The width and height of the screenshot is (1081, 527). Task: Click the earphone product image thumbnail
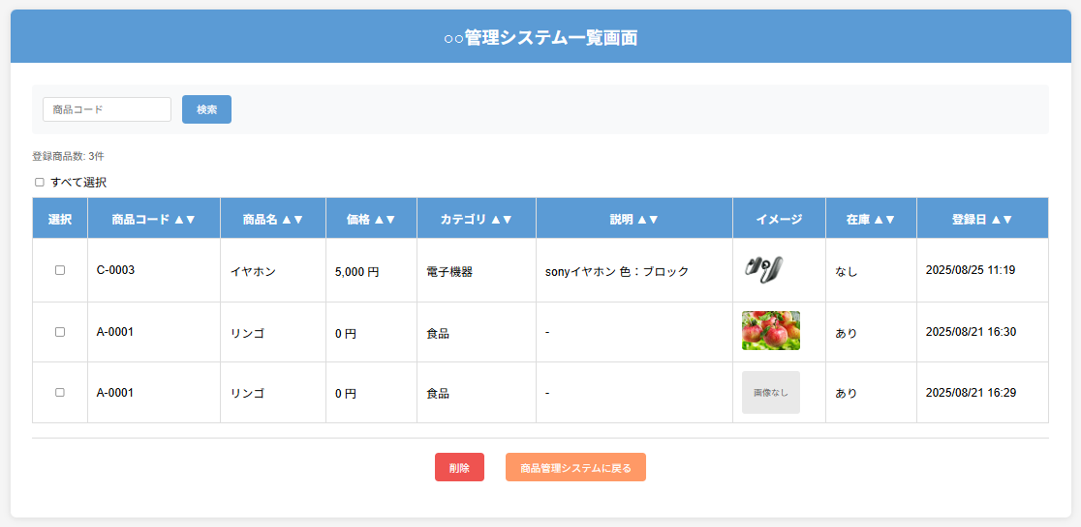[763, 269]
